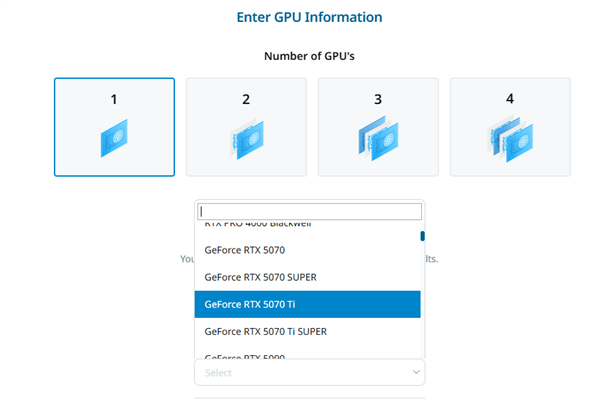Click the Enter GPU Information heading
This screenshot has width=600, height=408.
pyautogui.click(x=309, y=17)
